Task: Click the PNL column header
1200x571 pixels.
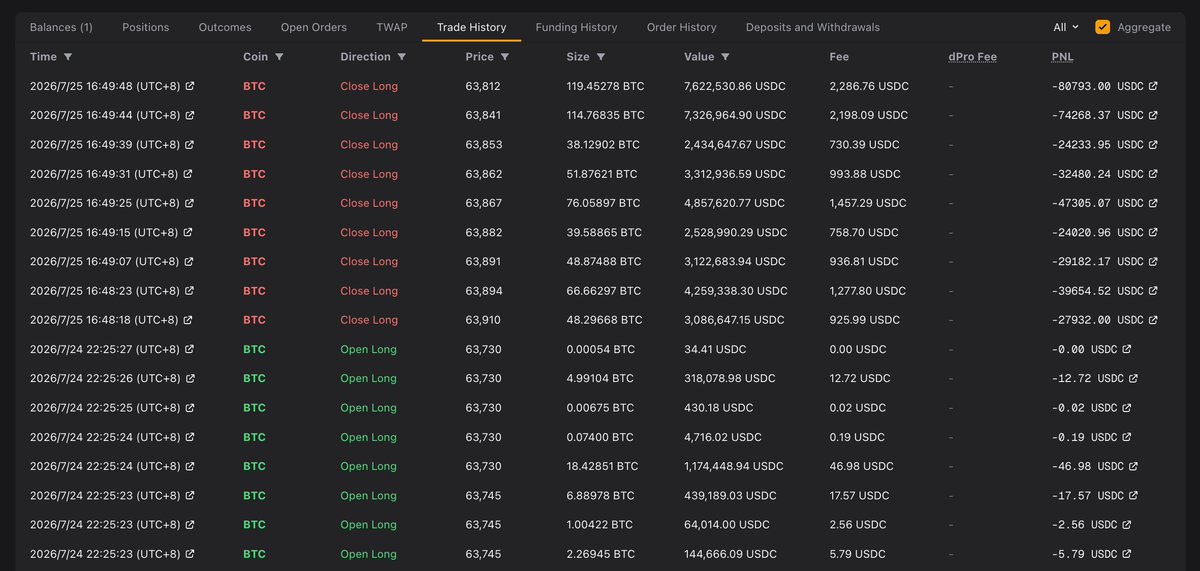Action: point(1062,57)
